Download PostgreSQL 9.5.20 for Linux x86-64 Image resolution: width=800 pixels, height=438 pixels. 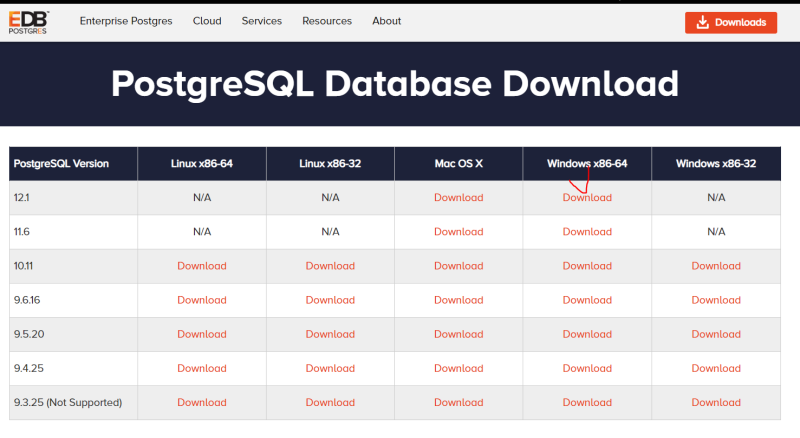202,334
